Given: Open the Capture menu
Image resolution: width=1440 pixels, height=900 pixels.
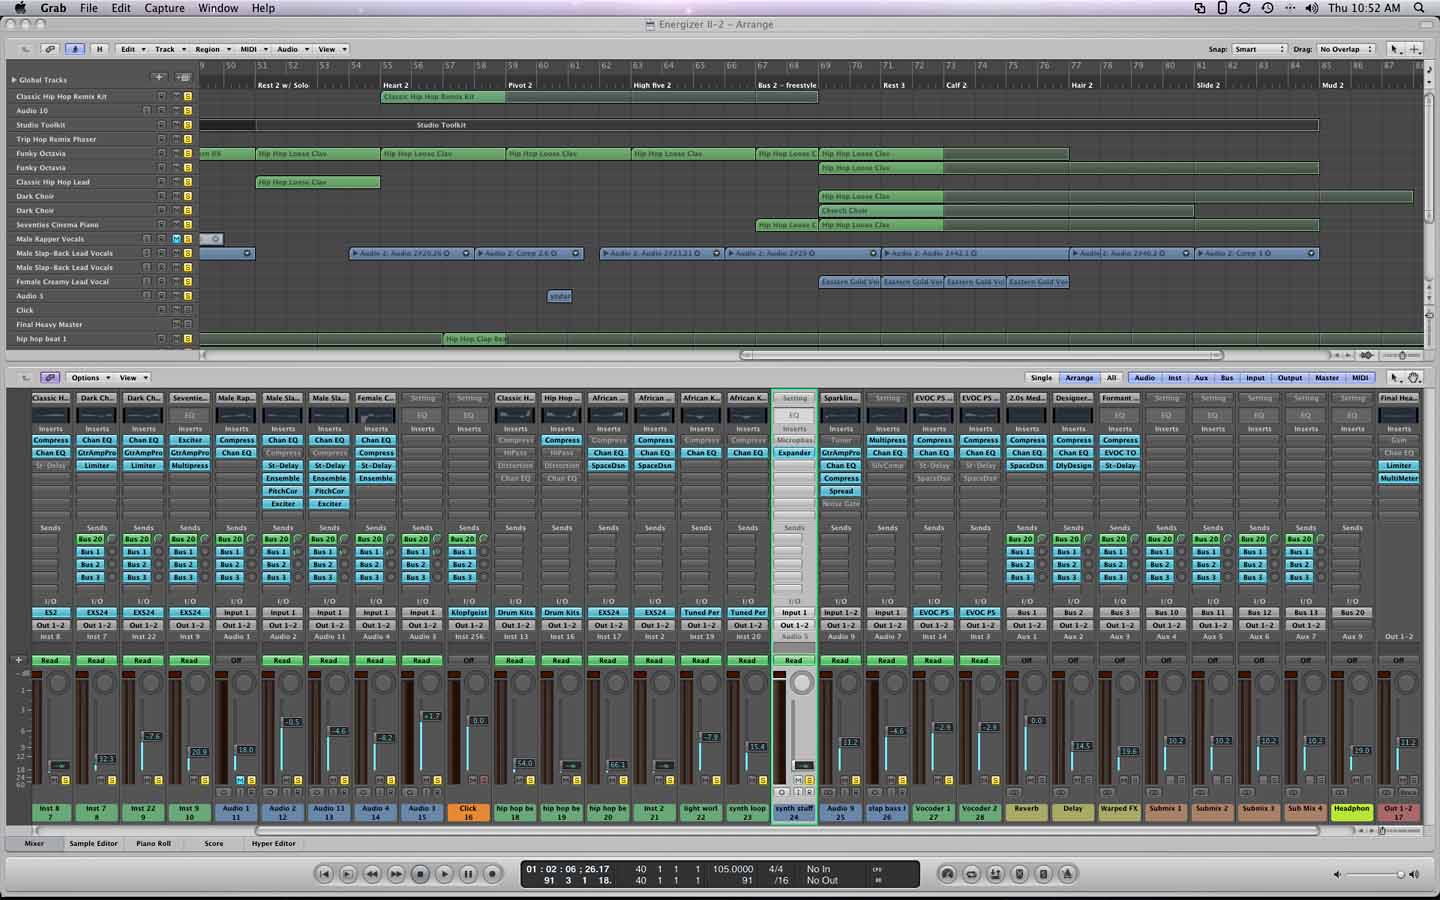Looking at the screenshot, I should point(164,8).
